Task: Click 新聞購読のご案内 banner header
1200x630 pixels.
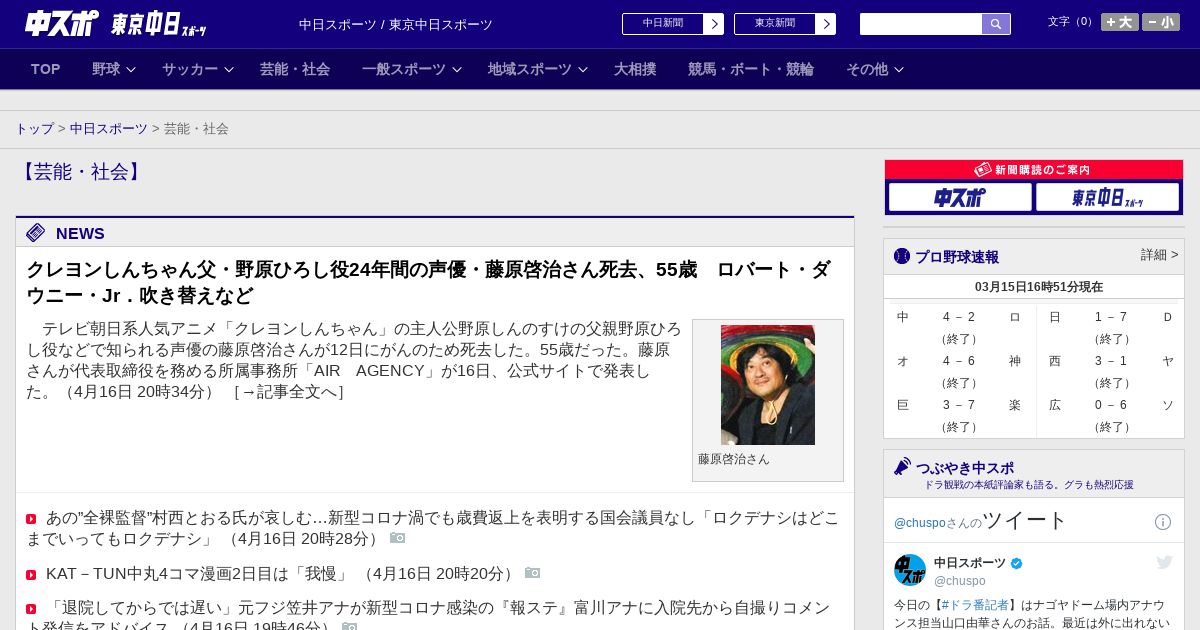Action: point(1034,170)
